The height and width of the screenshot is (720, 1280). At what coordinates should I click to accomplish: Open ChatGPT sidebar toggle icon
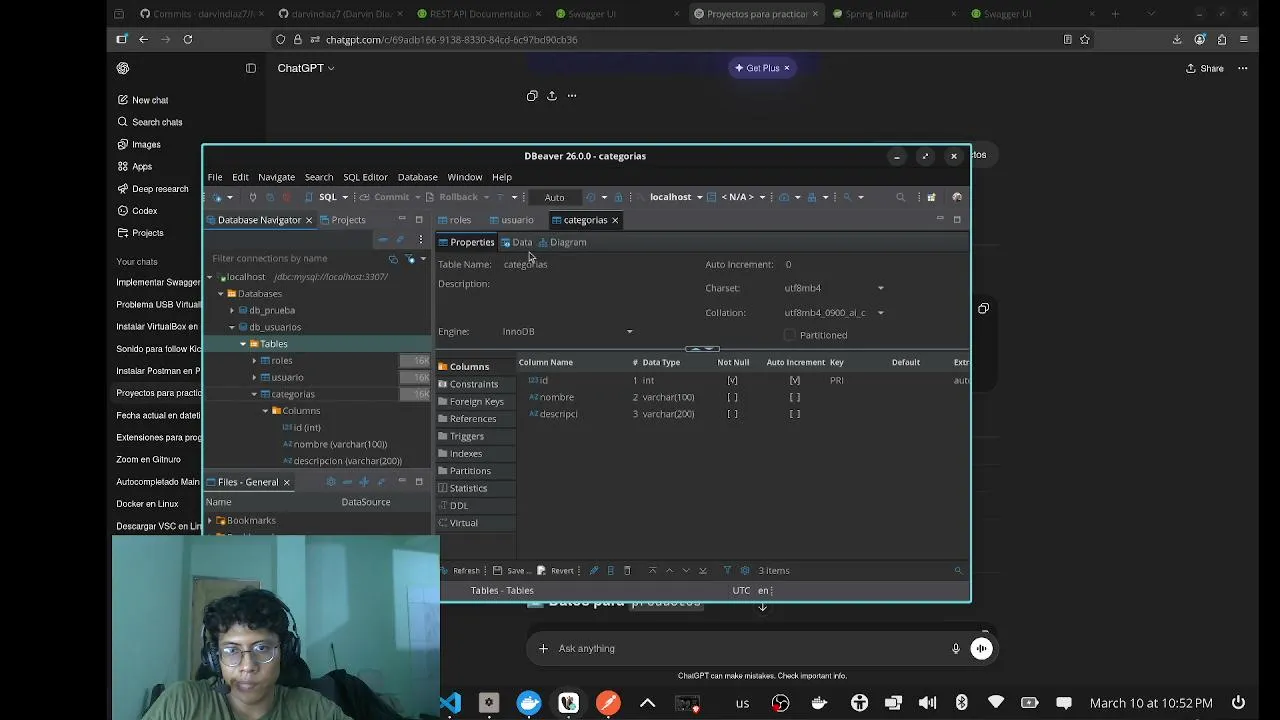pos(251,68)
